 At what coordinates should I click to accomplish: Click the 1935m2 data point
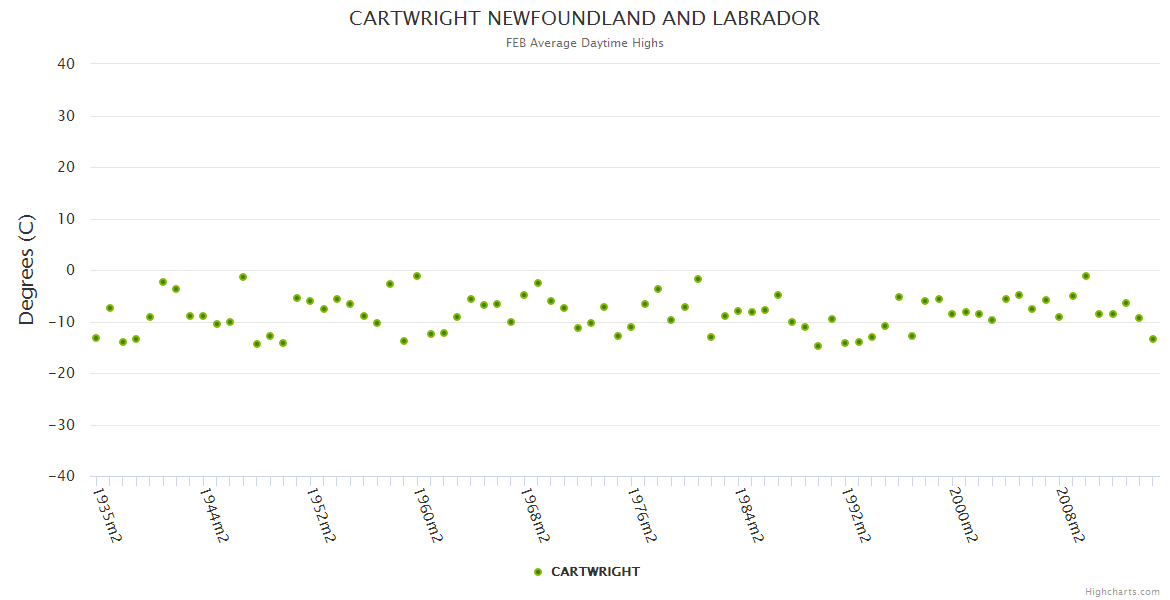click(96, 338)
